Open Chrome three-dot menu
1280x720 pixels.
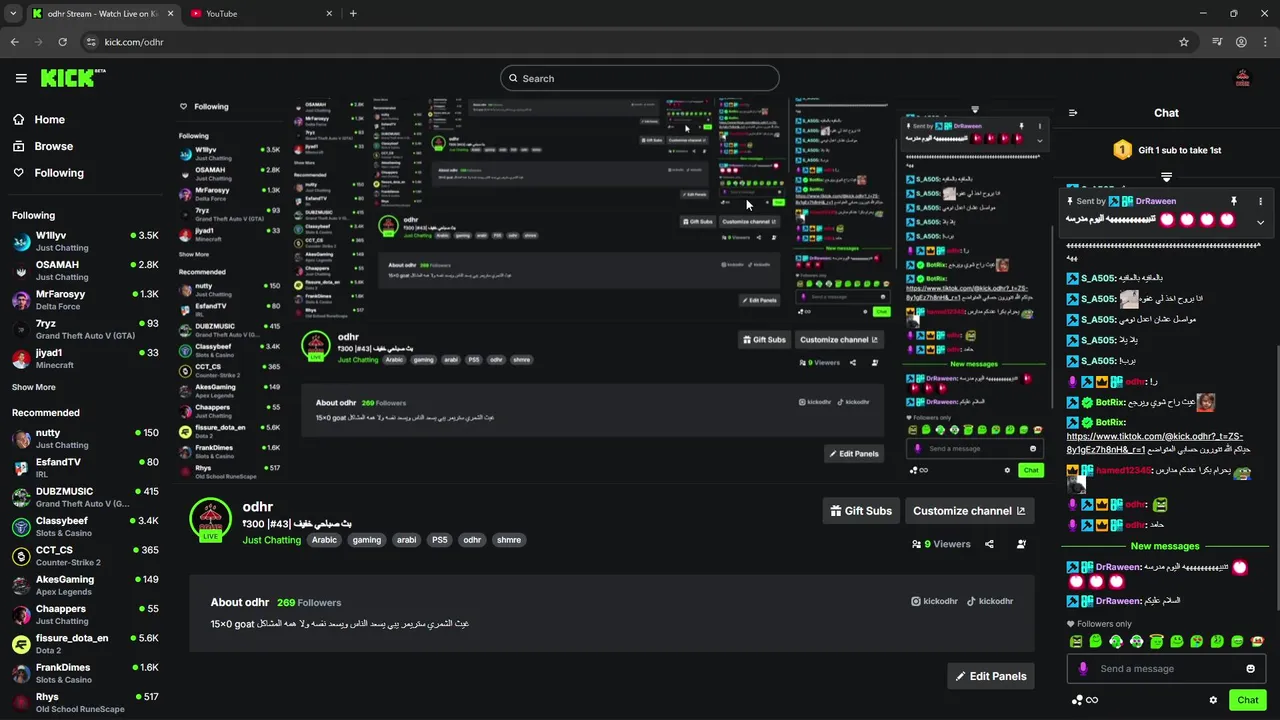[x=1264, y=42]
